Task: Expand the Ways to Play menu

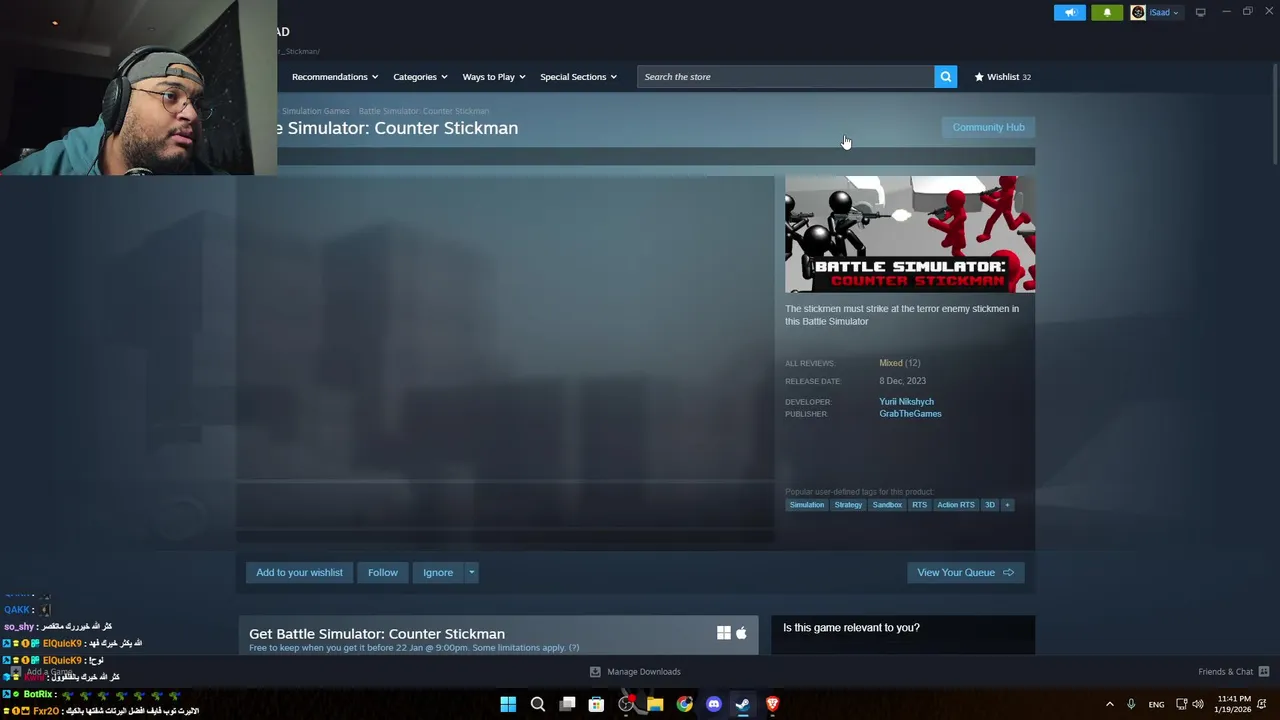Action: click(x=494, y=77)
